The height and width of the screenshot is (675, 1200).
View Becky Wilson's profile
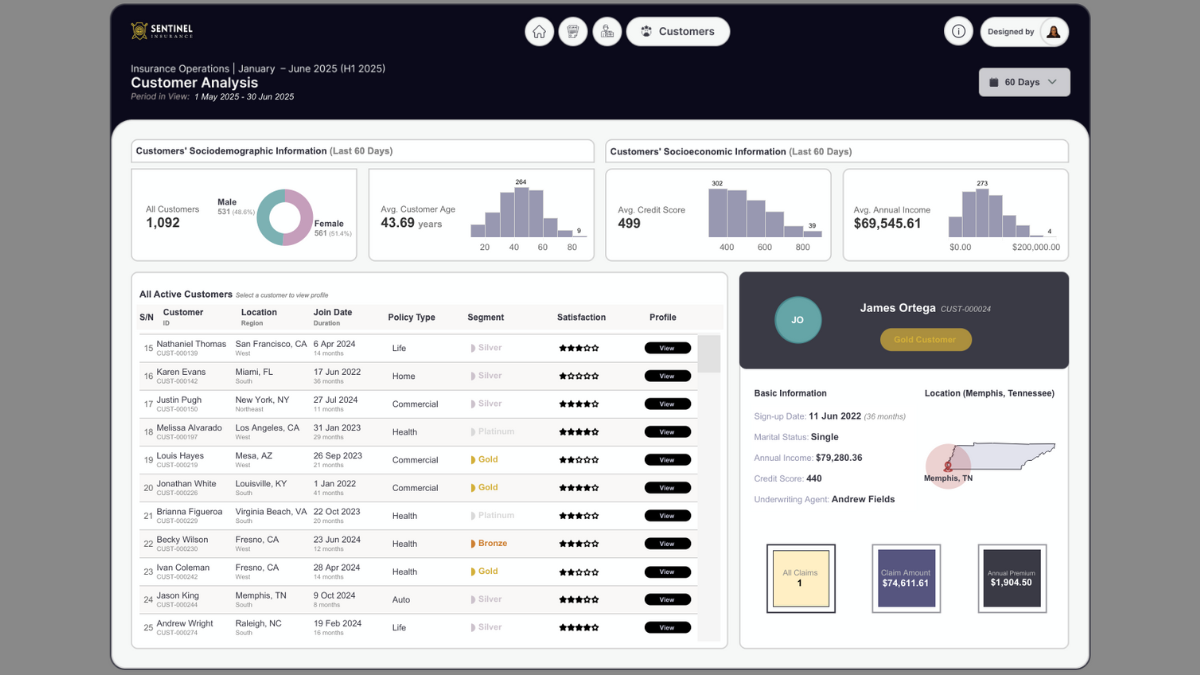click(x=667, y=544)
